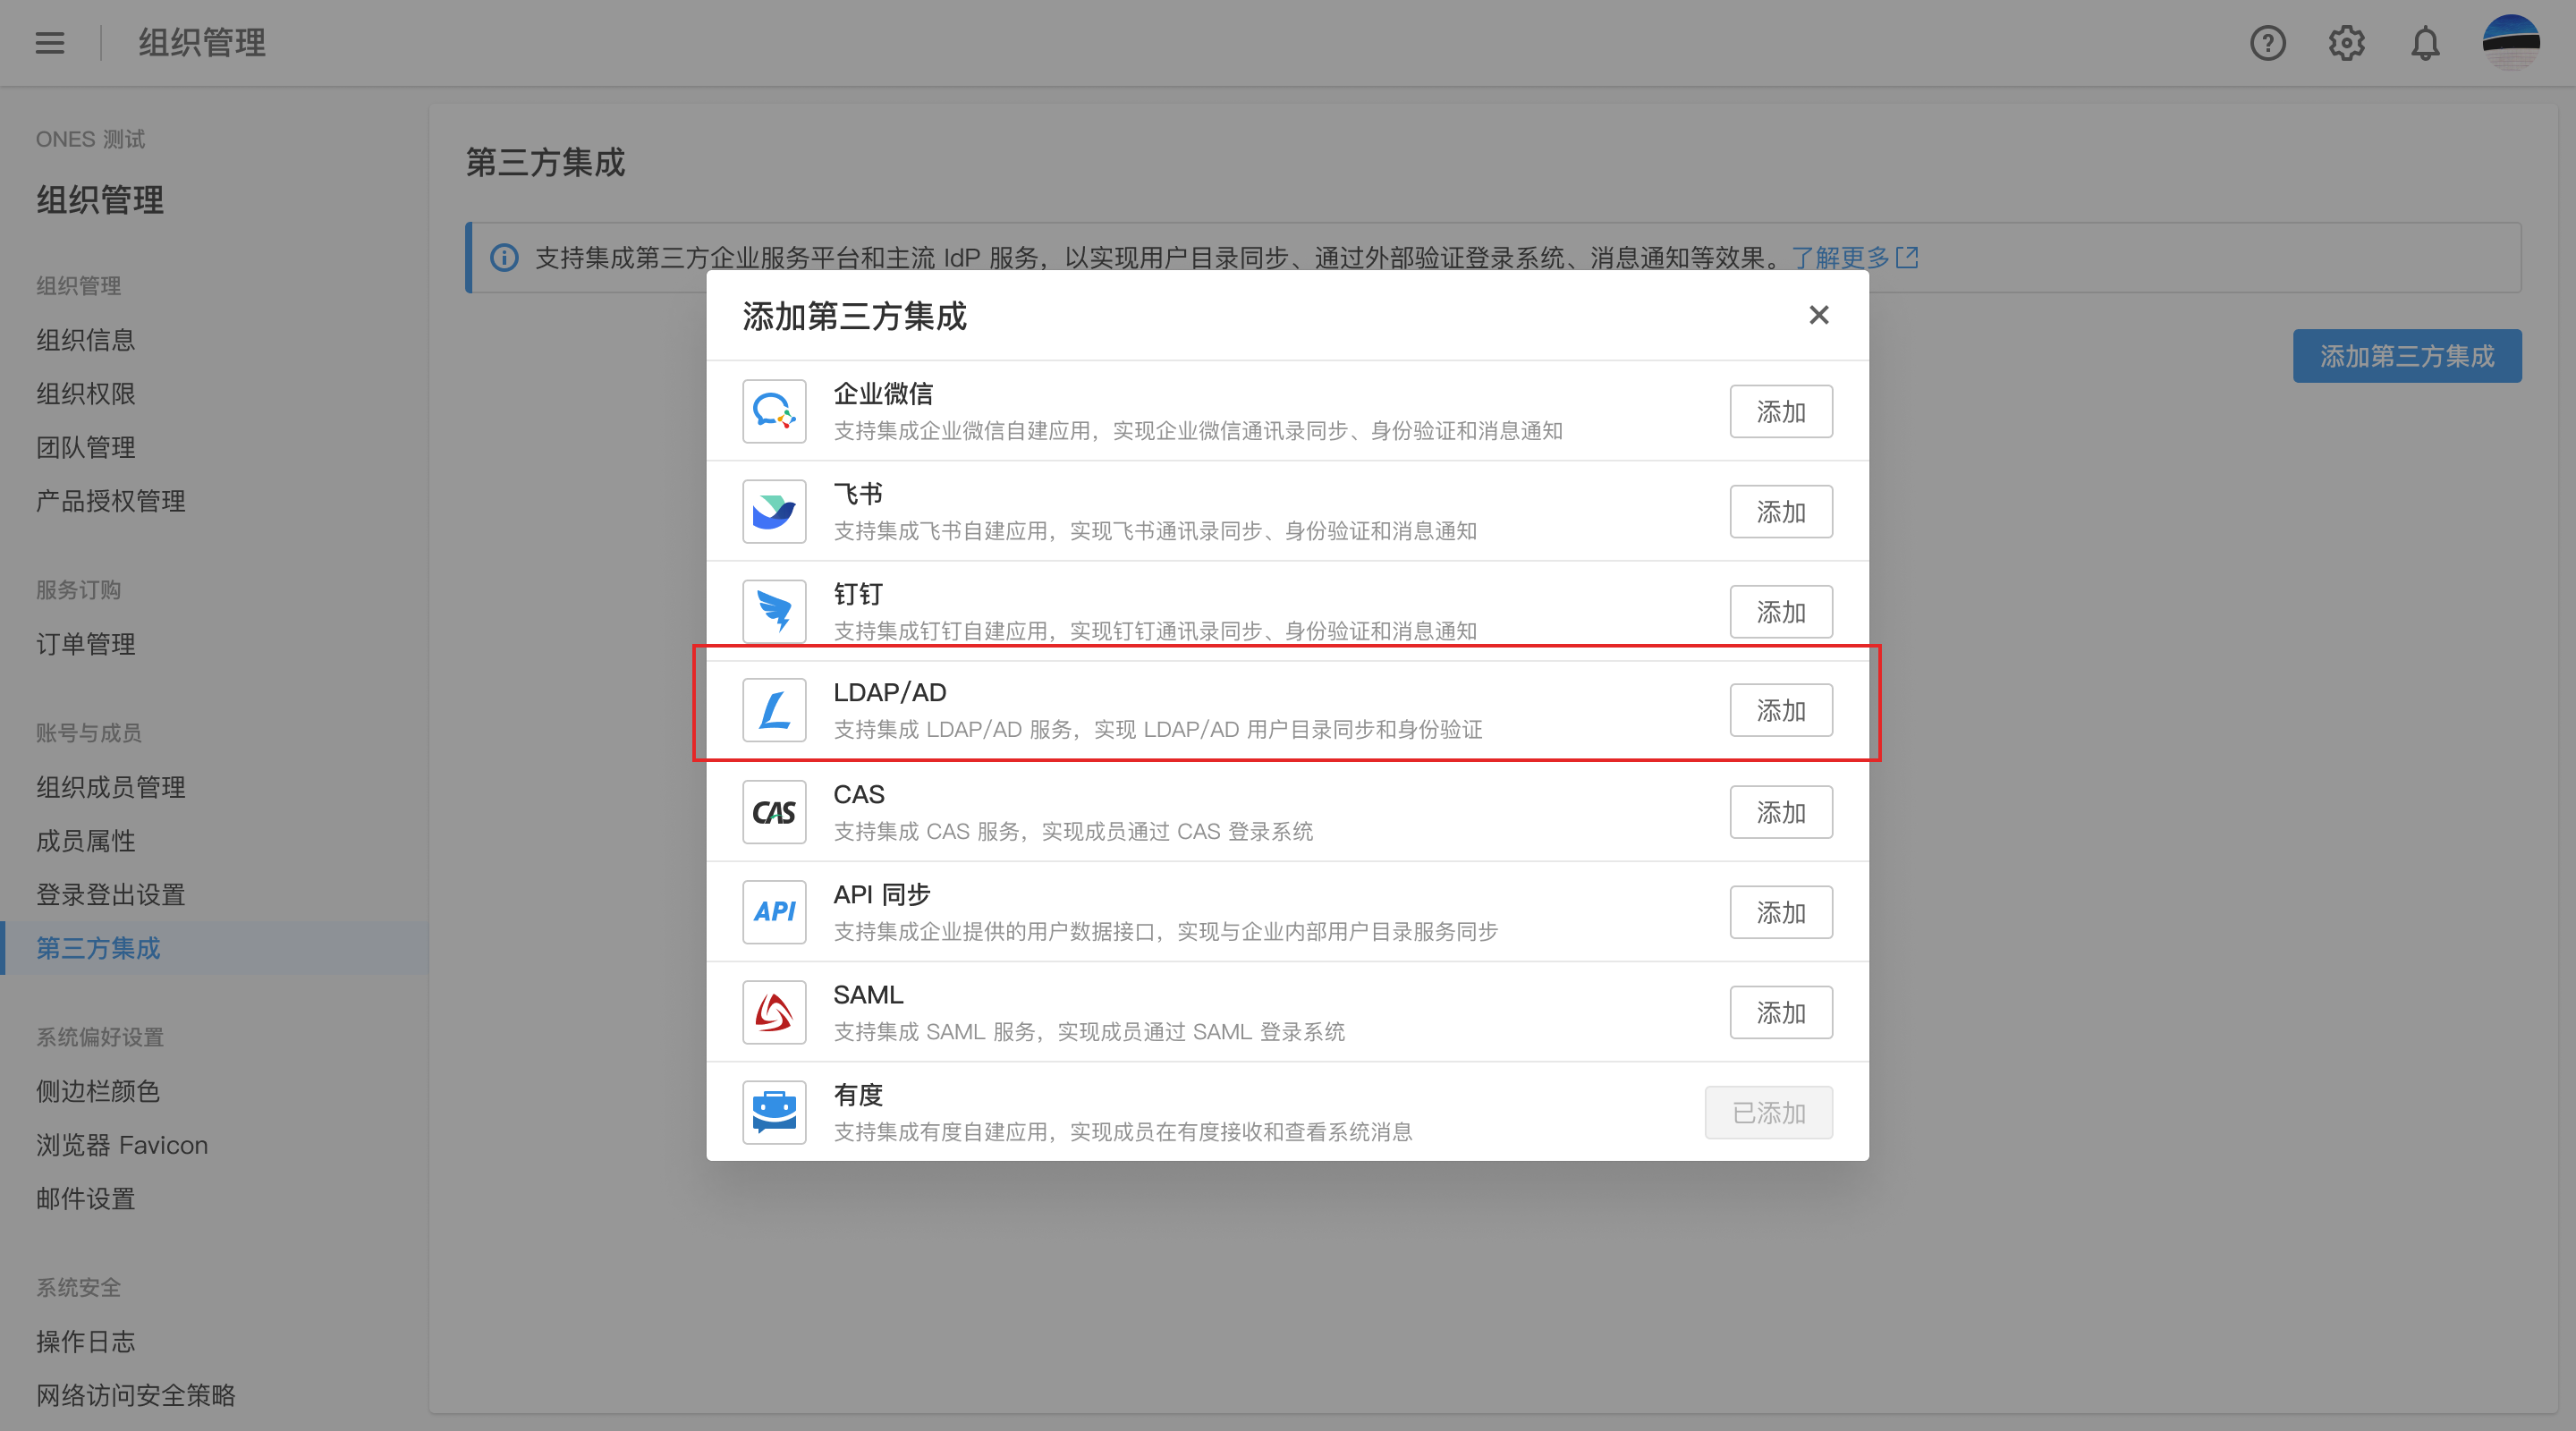Open 网络访问安全策略 in sidebar
Viewport: 2576px width, 1431px height.
[x=136, y=1395]
